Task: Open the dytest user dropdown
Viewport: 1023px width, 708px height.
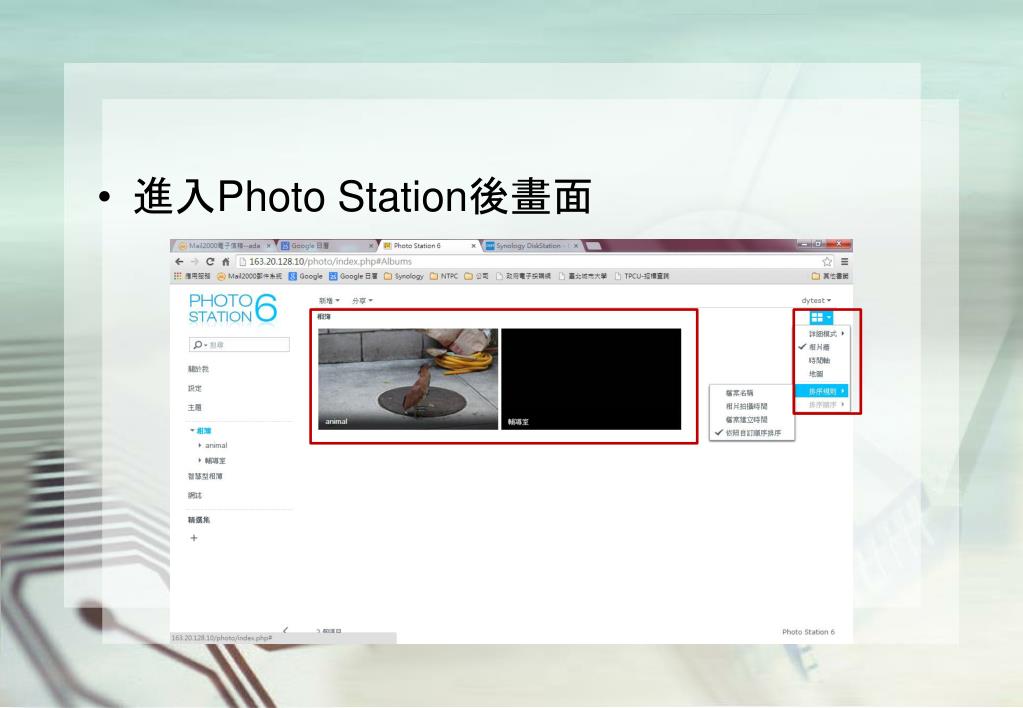Action: pos(816,301)
